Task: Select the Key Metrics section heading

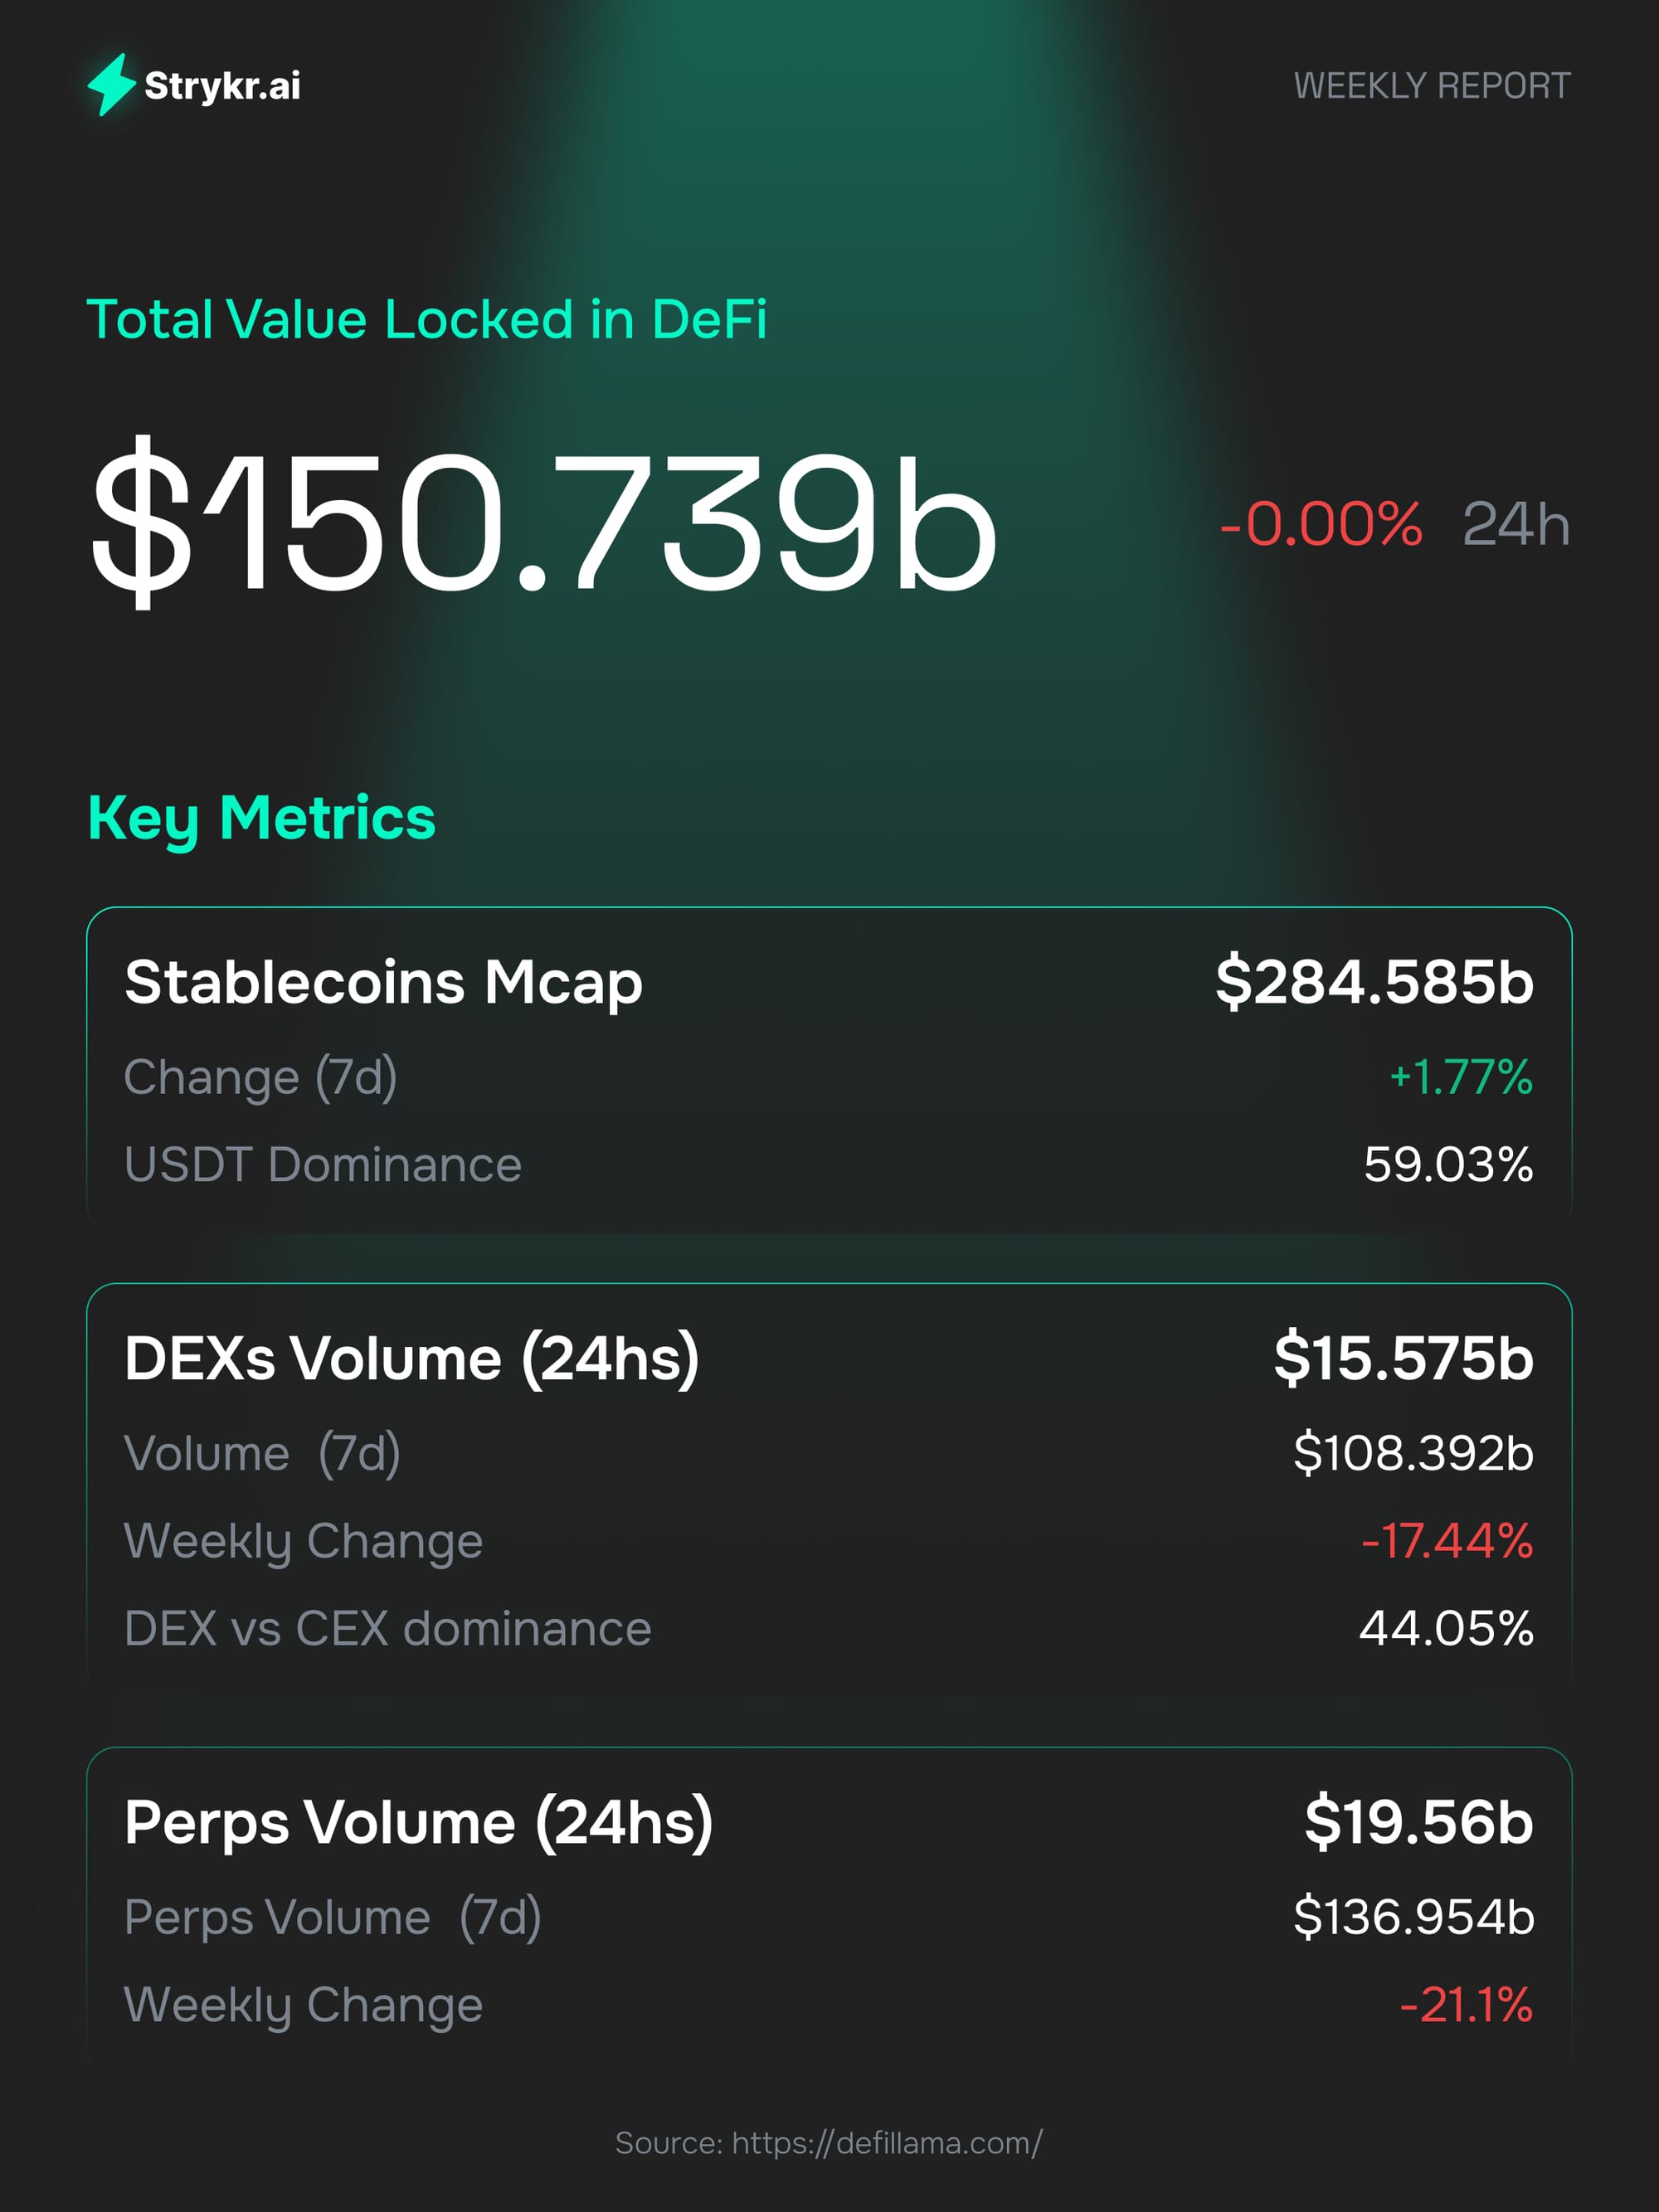Action: coord(262,818)
